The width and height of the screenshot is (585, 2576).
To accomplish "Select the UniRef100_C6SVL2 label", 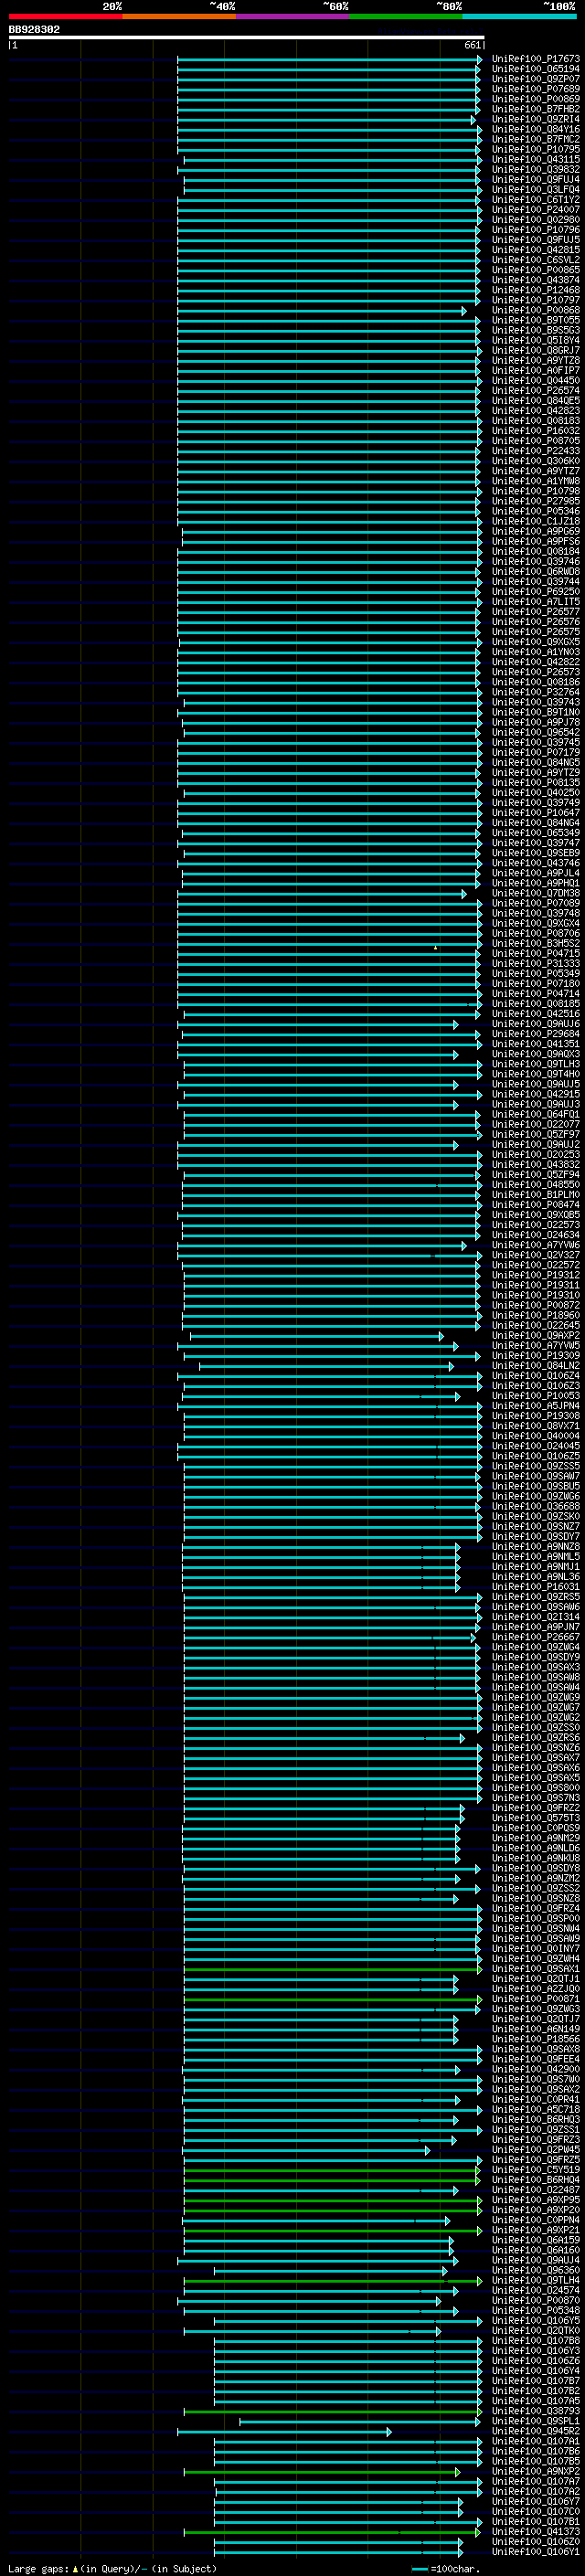I will [x=536, y=259].
